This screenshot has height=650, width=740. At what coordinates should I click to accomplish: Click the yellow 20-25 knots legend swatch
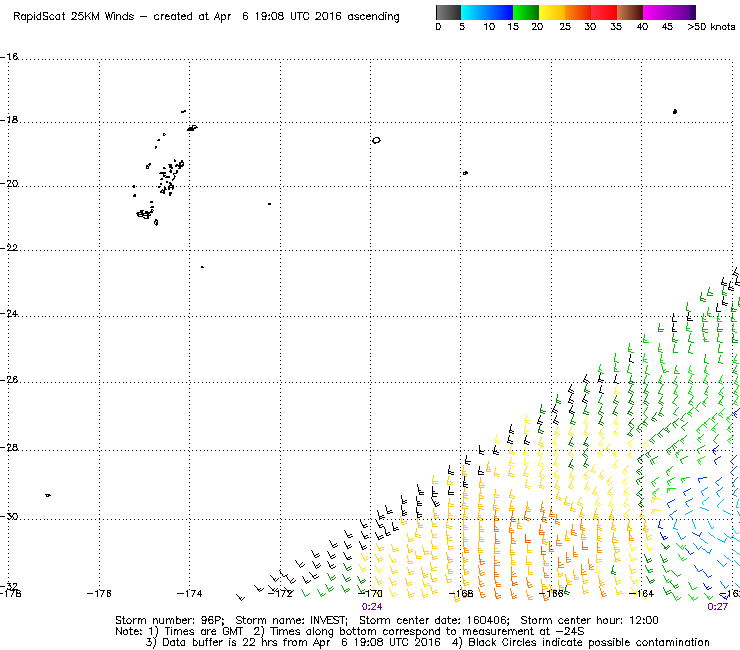(x=552, y=12)
